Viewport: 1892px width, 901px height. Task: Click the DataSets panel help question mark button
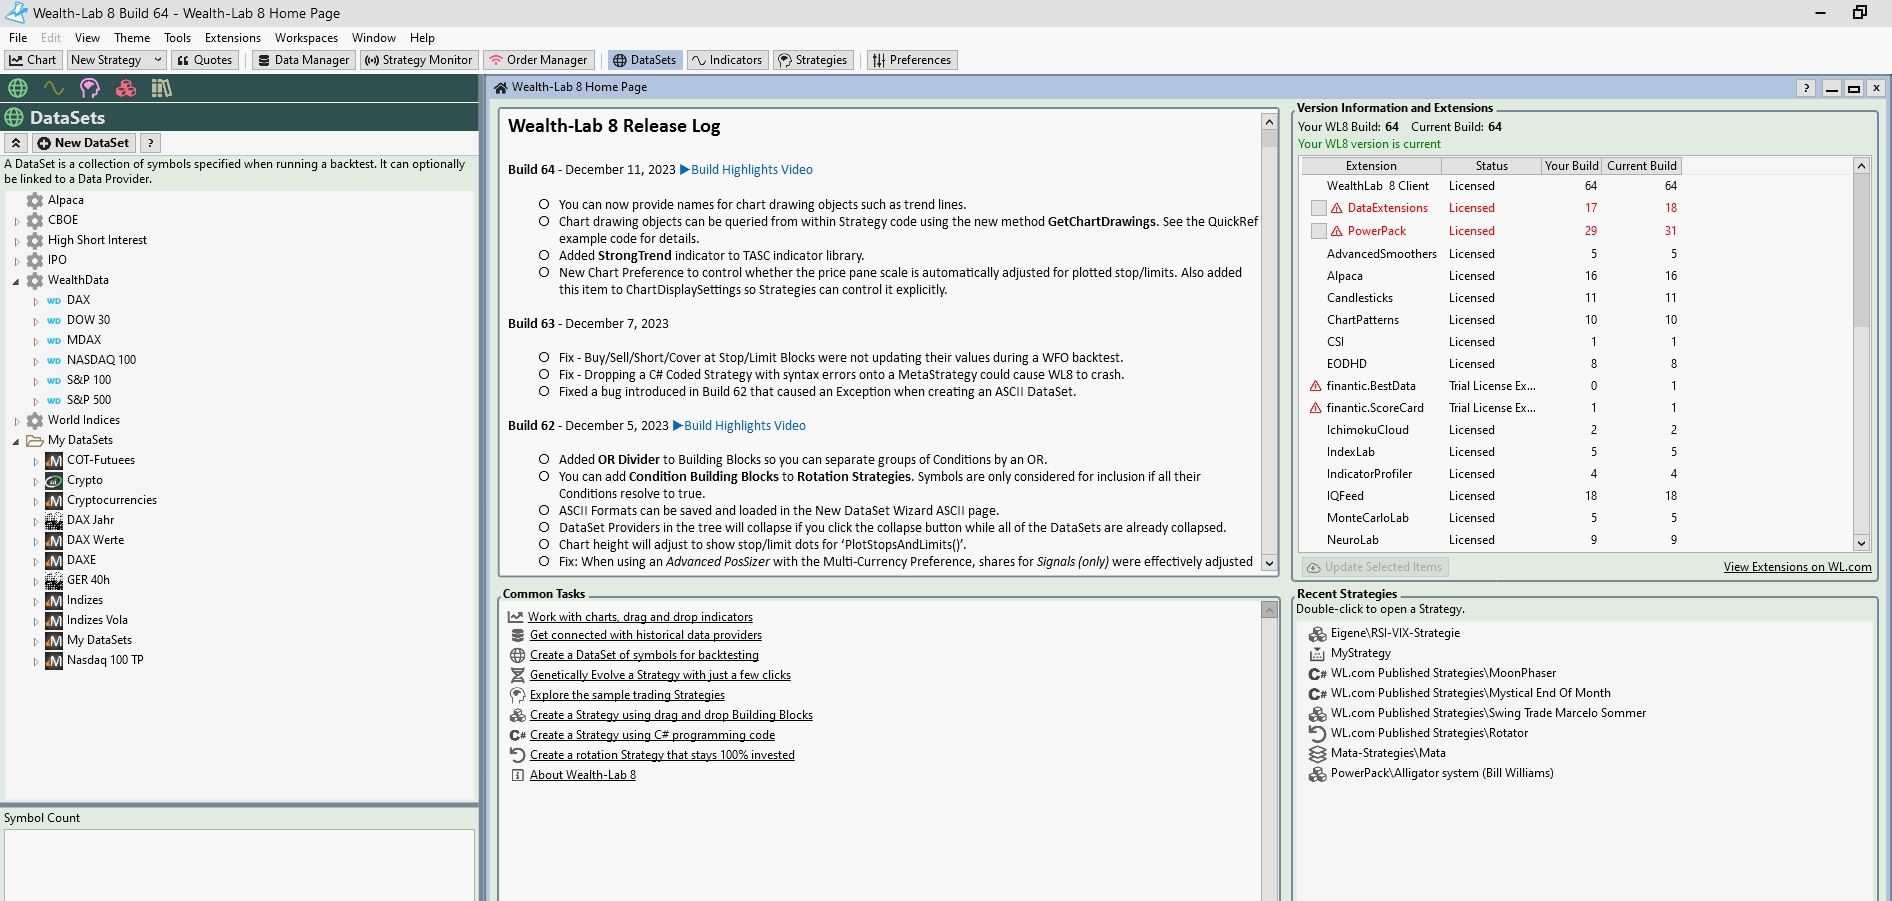(150, 143)
